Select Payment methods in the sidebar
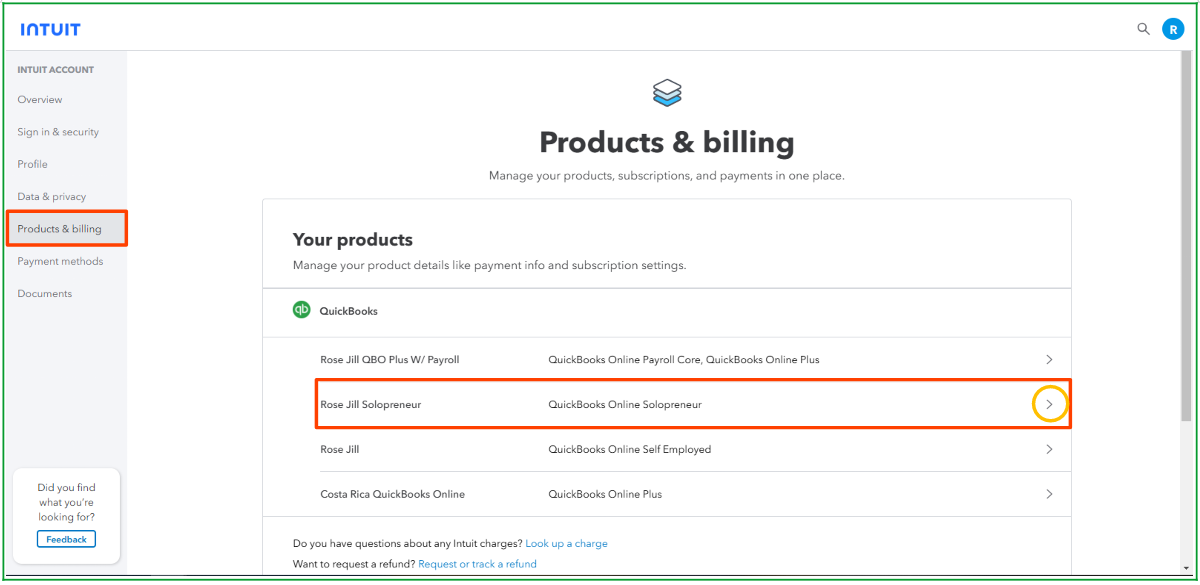1200x585 pixels. (60, 261)
